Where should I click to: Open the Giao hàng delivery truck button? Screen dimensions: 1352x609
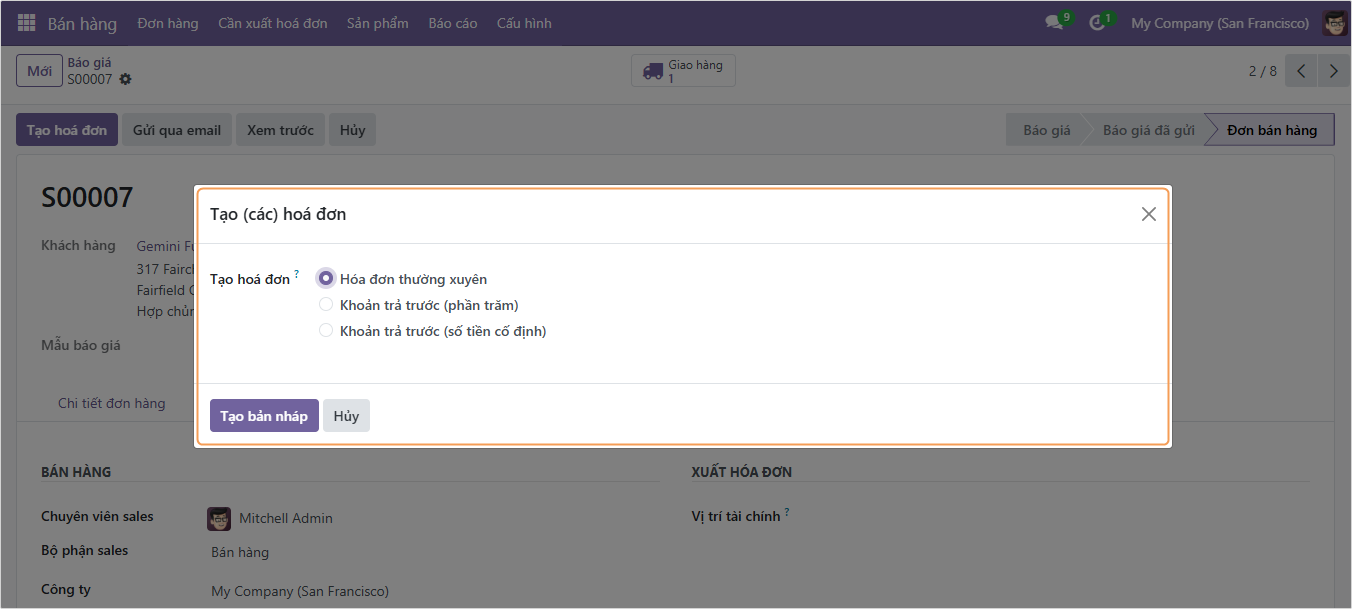683,71
